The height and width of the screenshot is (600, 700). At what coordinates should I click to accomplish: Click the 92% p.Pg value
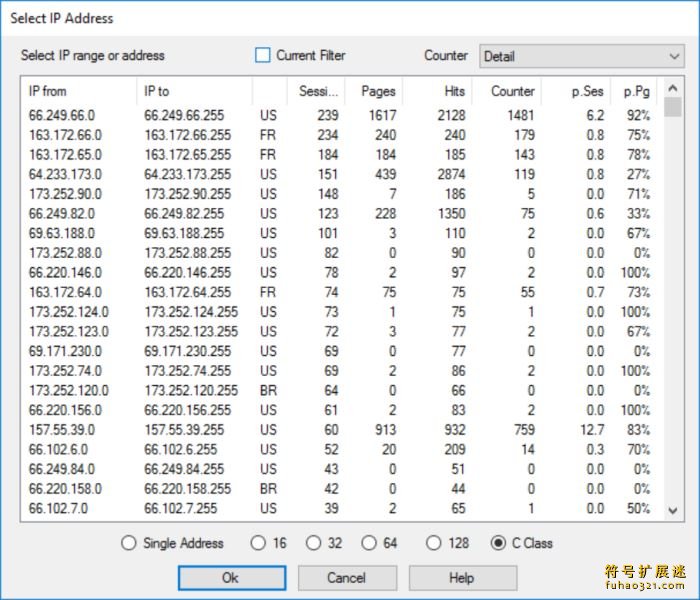click(638, 115)
